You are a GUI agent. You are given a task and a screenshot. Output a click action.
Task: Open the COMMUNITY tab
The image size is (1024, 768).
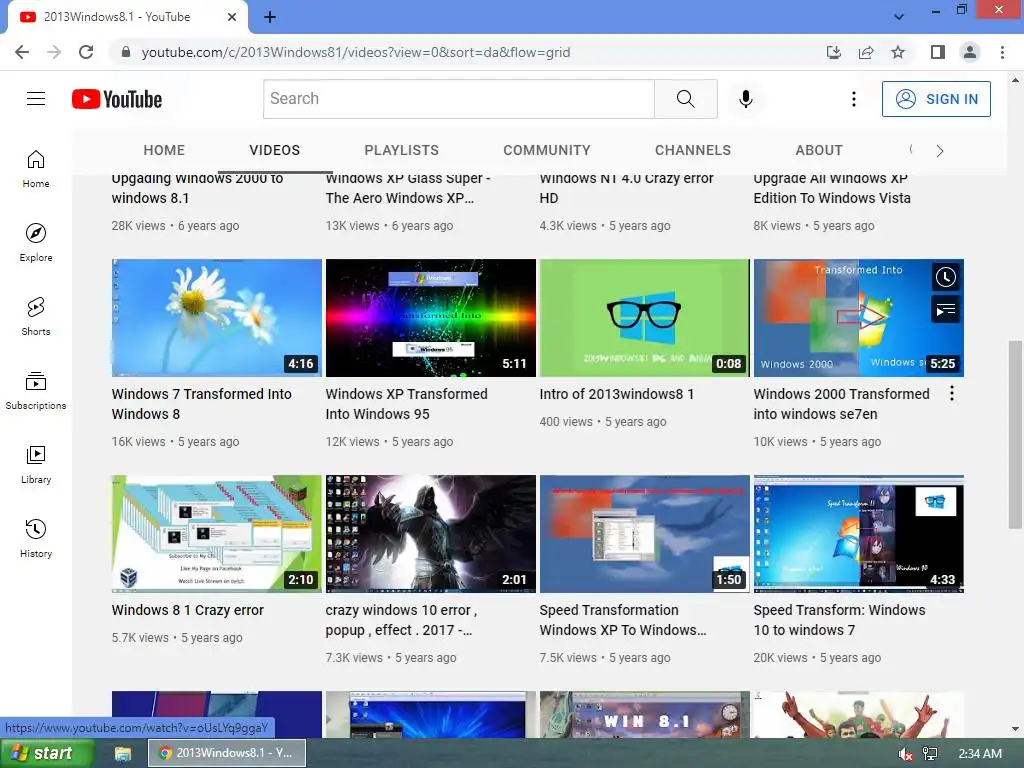point(547,150)
